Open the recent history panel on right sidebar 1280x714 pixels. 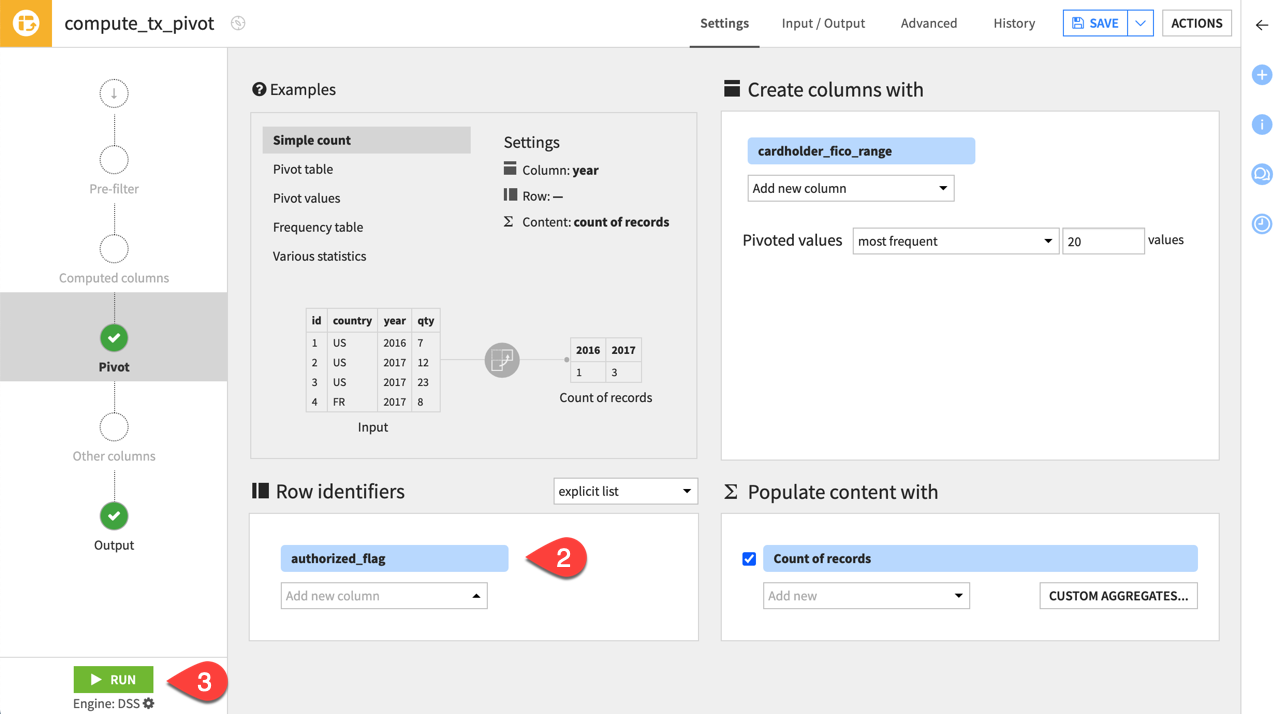coord(1261,223)
